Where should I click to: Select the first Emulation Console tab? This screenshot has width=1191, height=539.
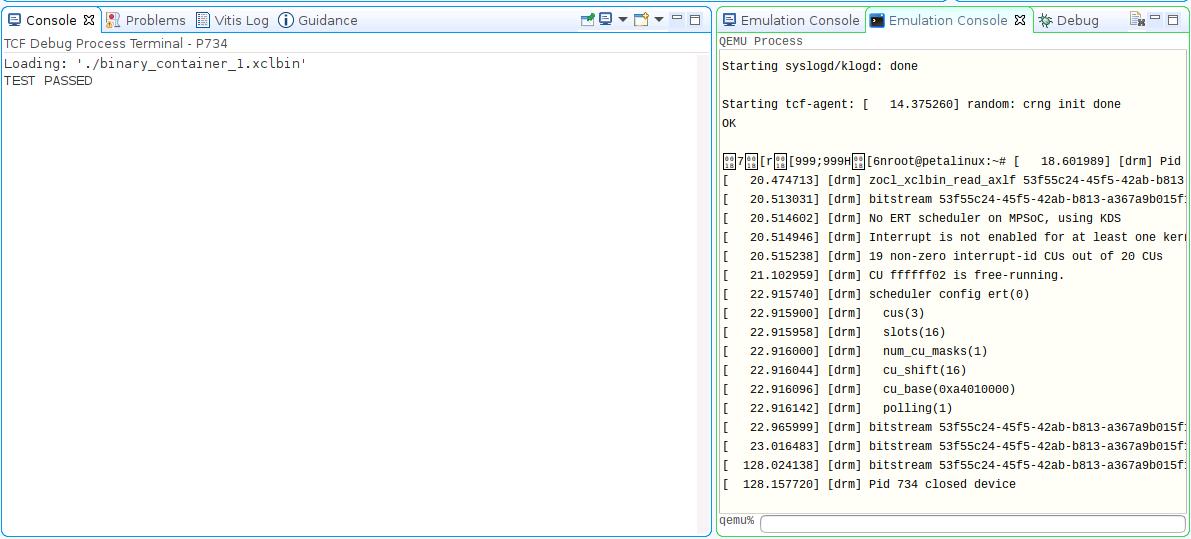[791, 20]
